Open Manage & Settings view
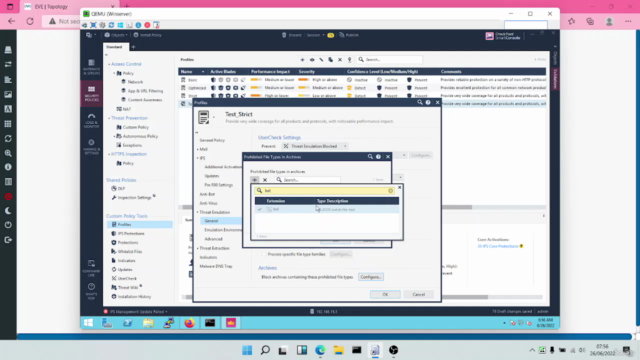 pos(91,147)
